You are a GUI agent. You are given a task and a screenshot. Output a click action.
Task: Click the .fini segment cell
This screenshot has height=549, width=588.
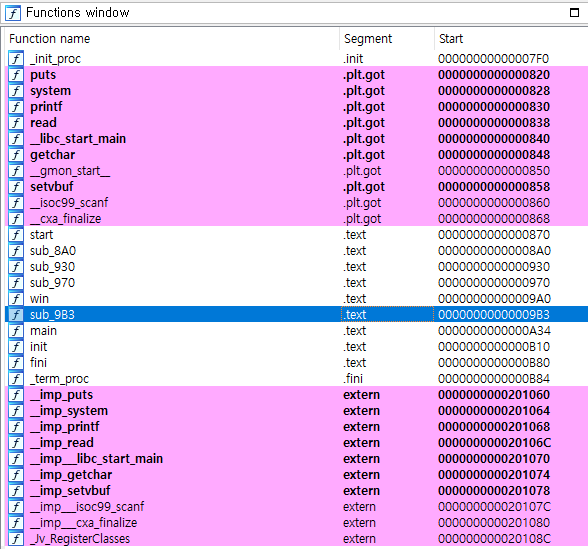pyautogui.click(x=353, y=379)
